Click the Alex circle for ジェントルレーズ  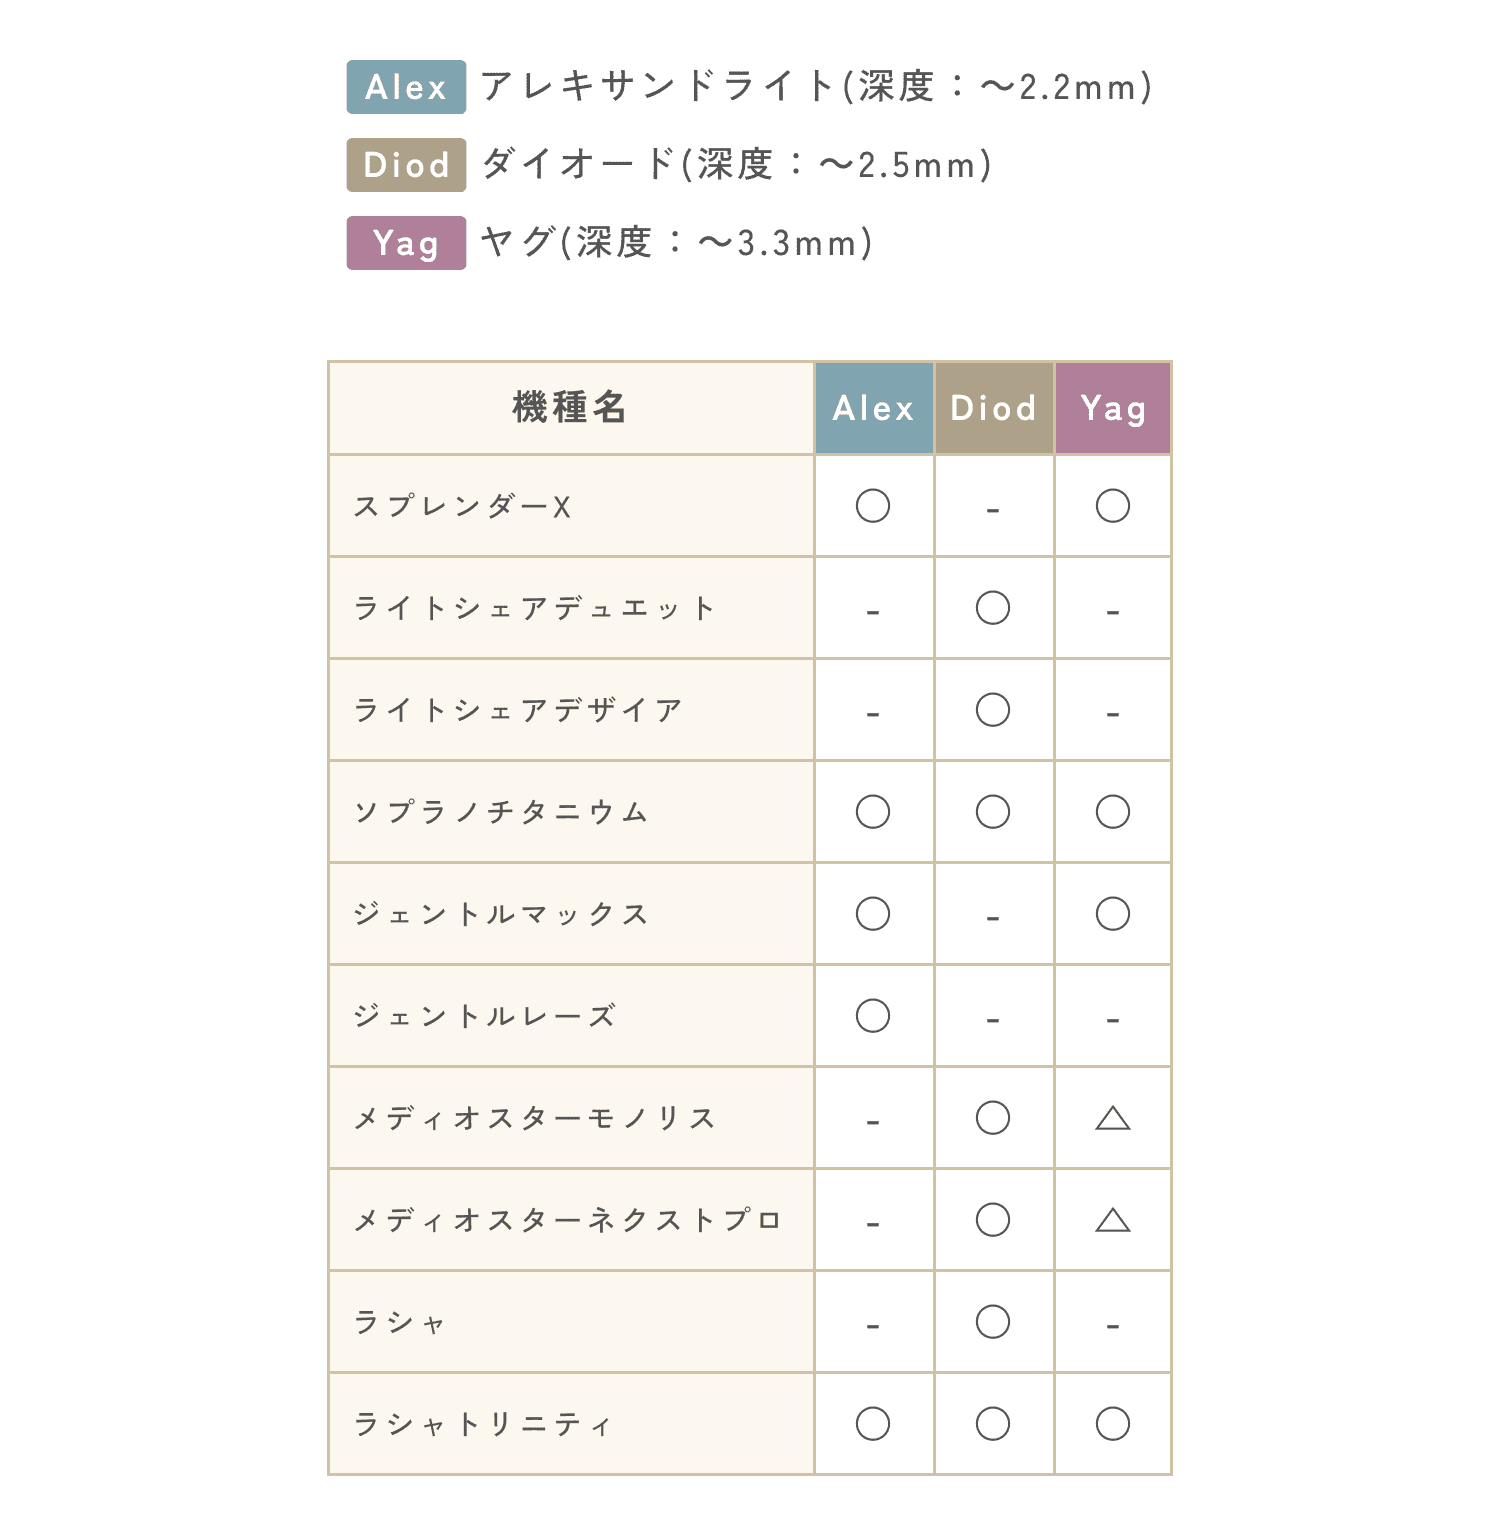(x=873, y=1016)
